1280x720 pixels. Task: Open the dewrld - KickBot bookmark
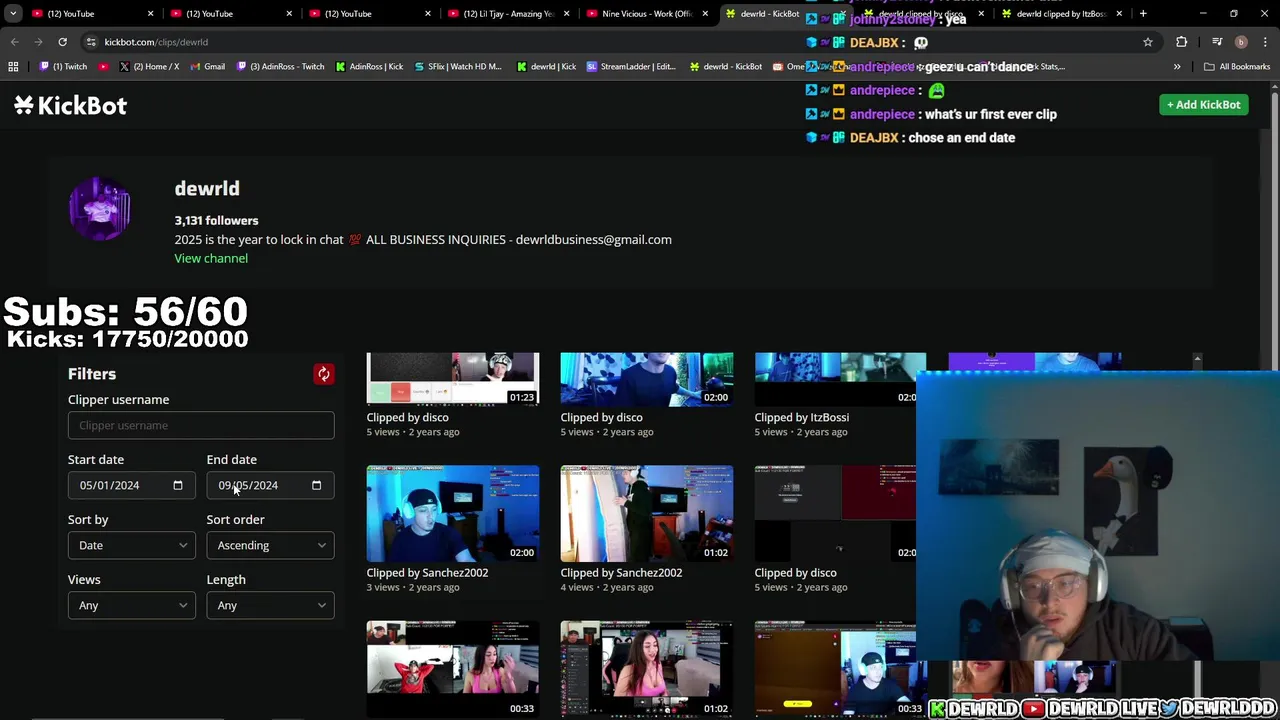(726, 66)
